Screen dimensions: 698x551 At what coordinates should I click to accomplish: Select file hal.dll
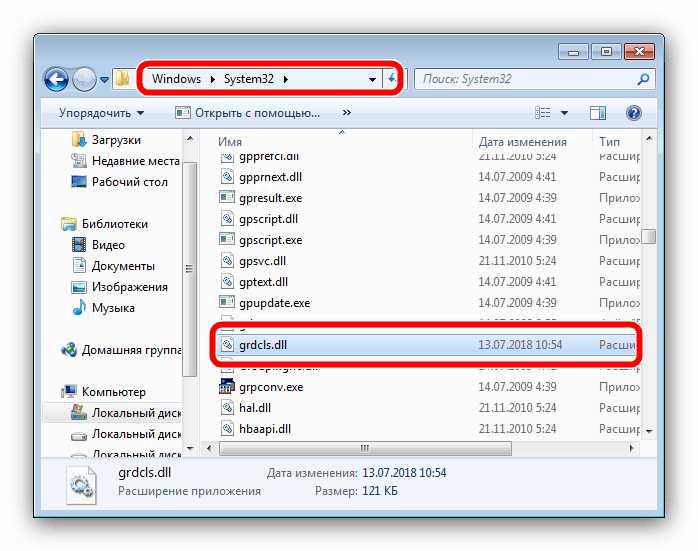coord(427,408)
